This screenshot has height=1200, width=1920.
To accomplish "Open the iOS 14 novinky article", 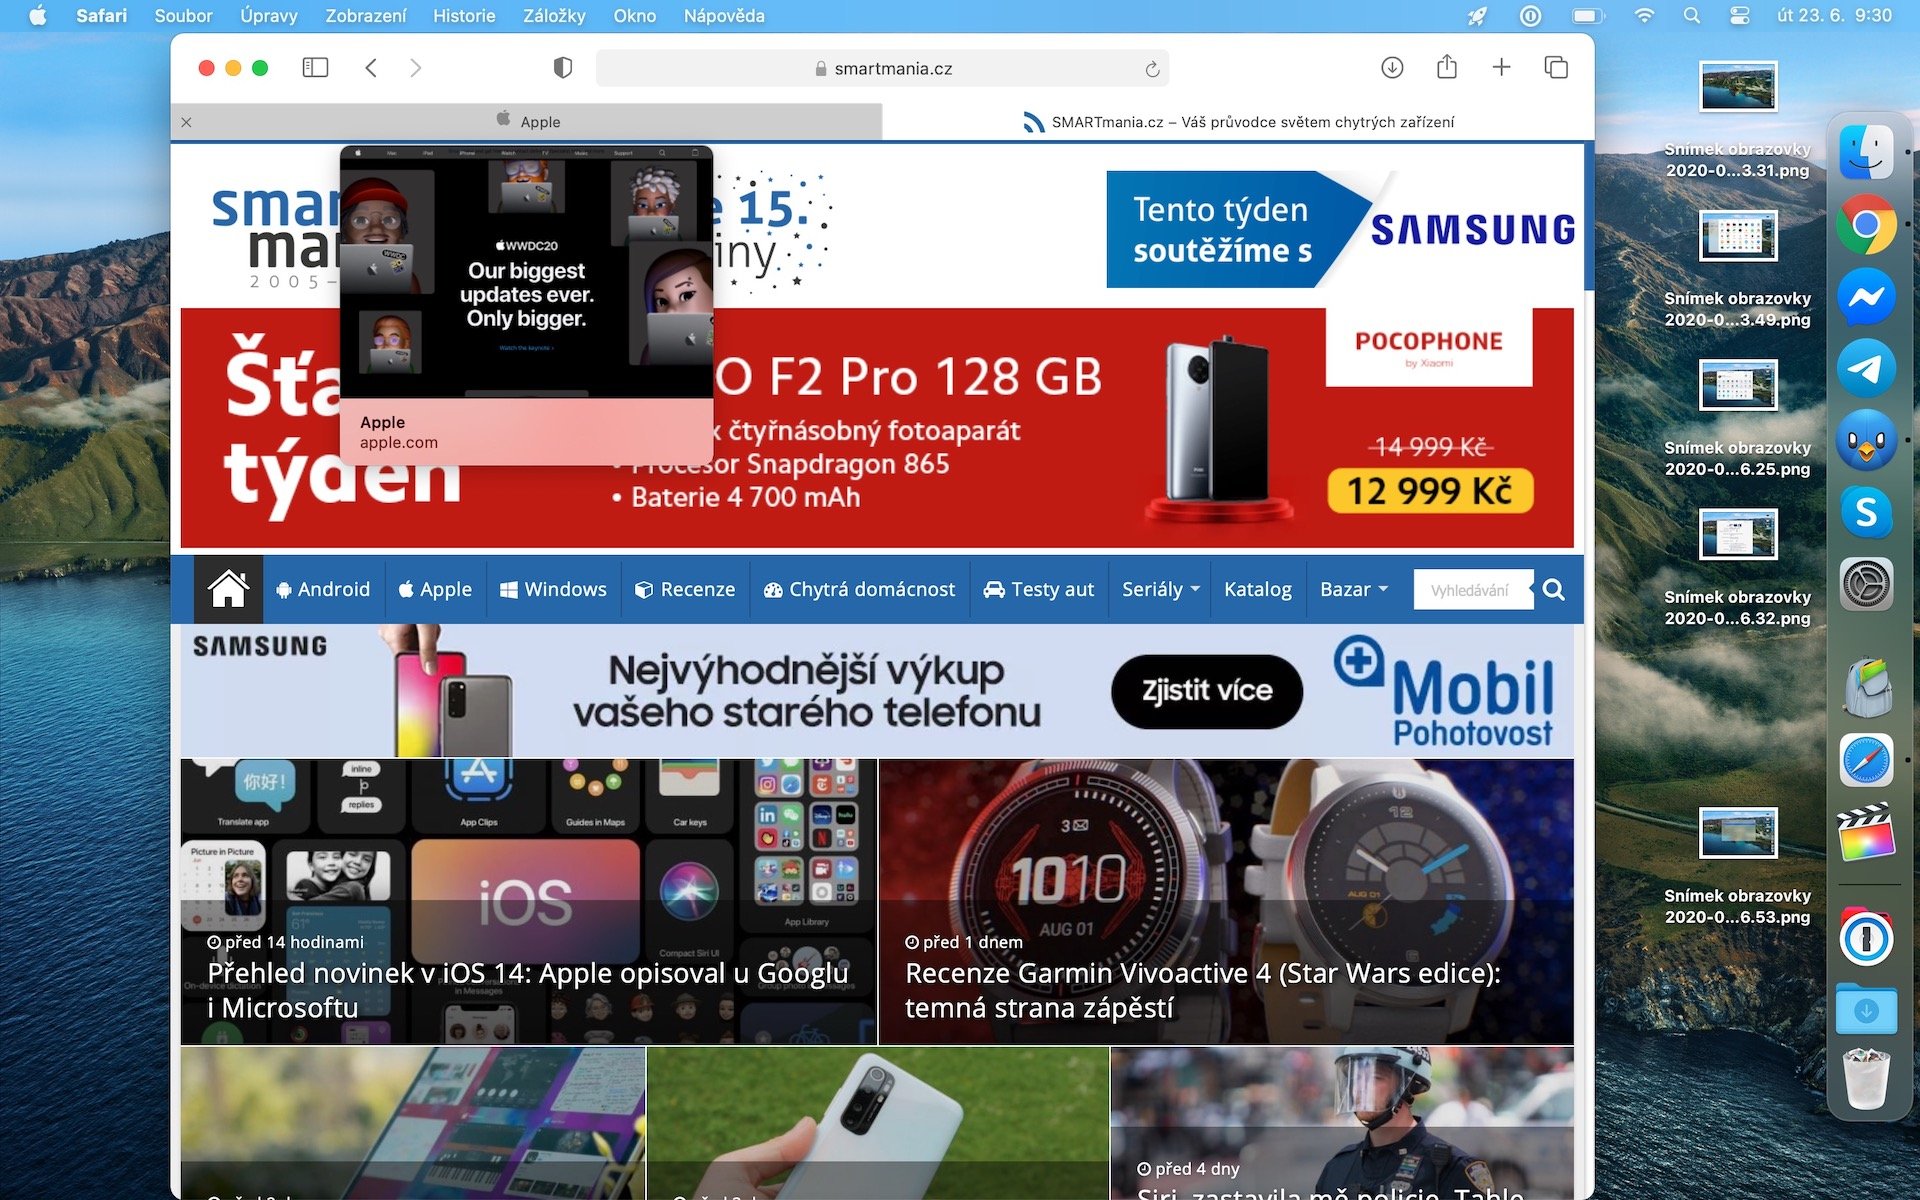I will click(x=528, y=902).
